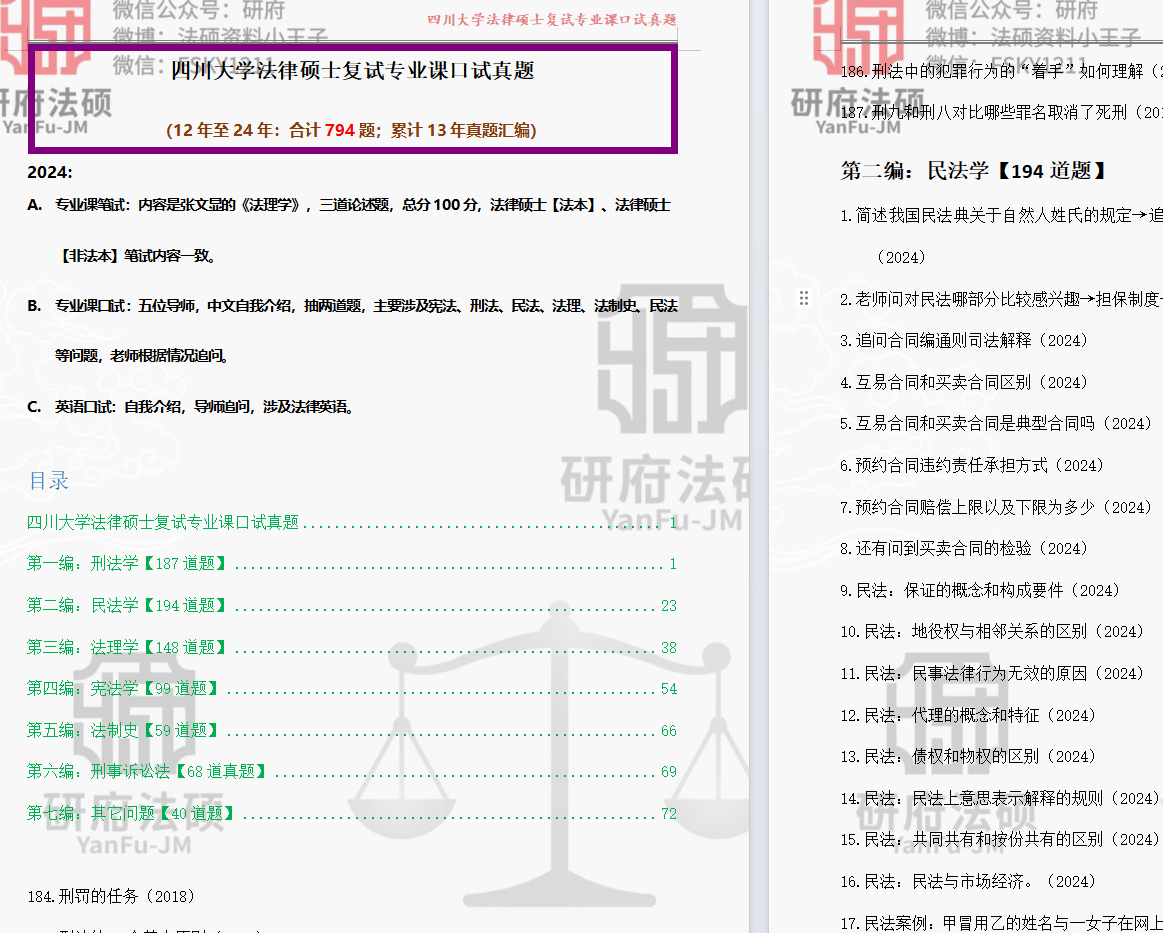The image size is (1163, 933).
Task: Click the 目录 heading
Action: [49, 481]
